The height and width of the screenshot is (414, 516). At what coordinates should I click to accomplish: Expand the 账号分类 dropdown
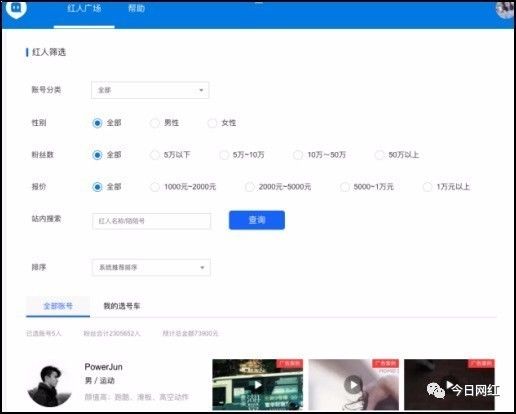[x=150, y=90]
